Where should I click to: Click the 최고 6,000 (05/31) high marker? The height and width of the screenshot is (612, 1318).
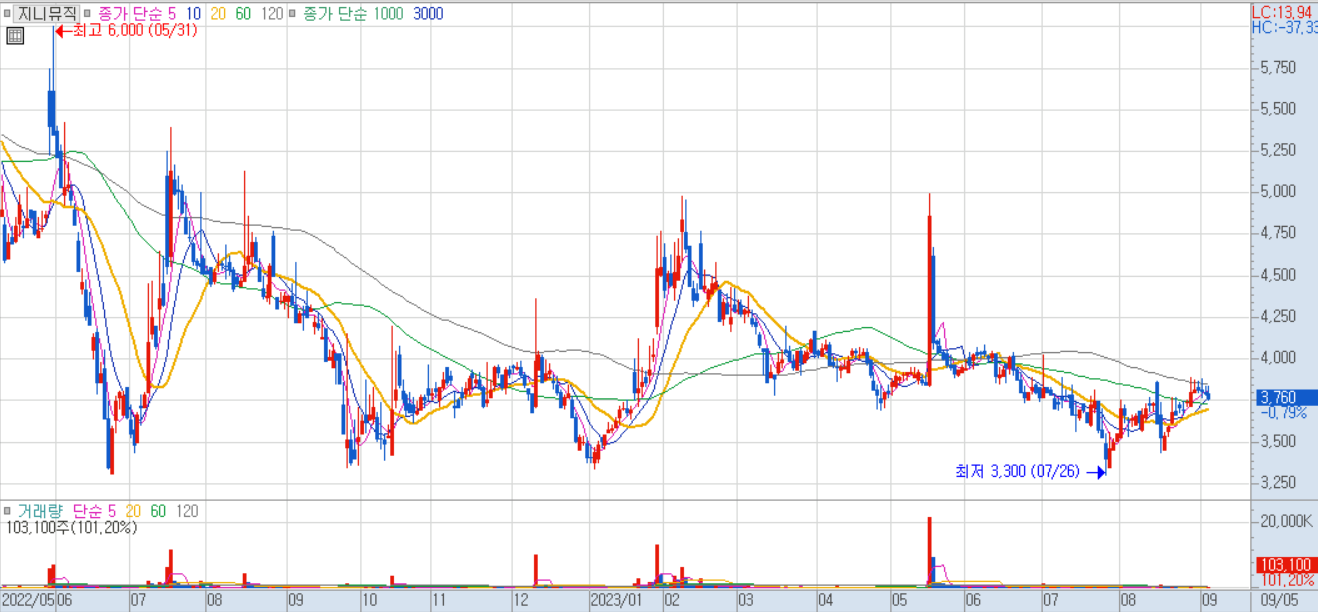(126, 30)
